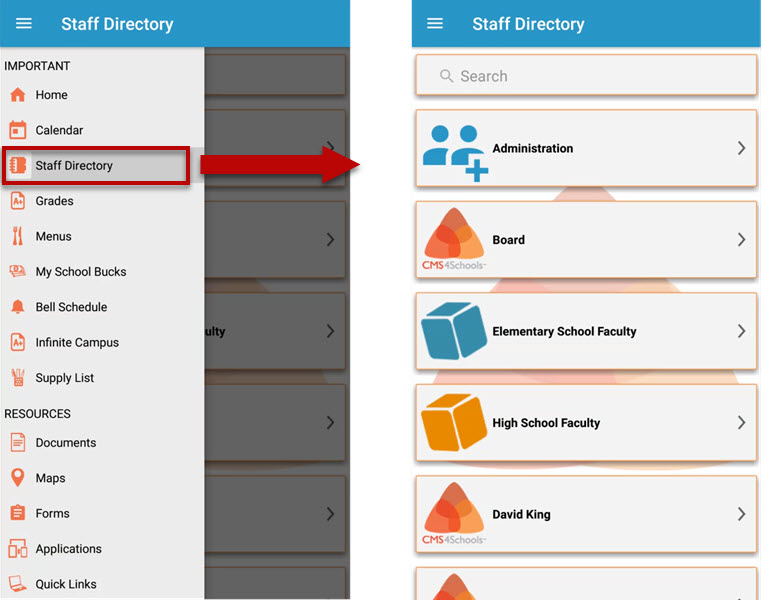Open the Board directory card
Viewport: 762px width, 600px height.
tap(586, 240)
